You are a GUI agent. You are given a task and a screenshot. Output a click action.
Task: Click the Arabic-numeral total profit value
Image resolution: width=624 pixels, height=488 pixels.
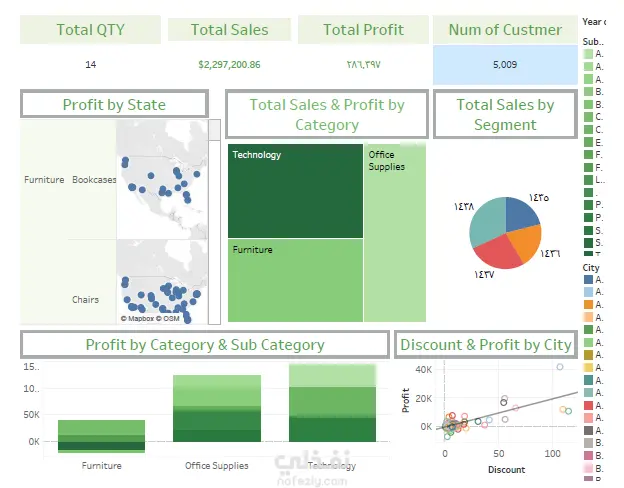click(x=363, y=64)
